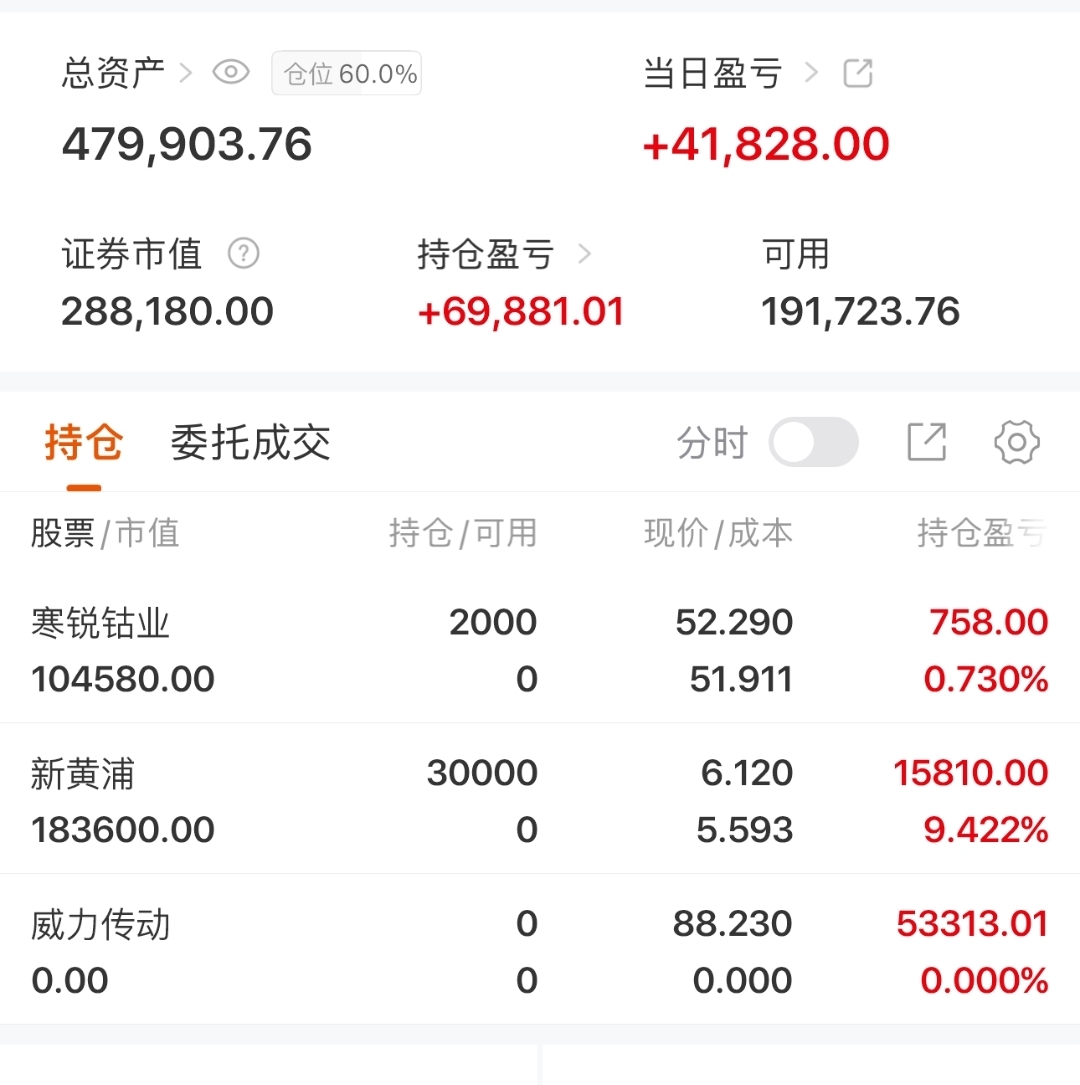Tap the +41,828.00 daily profit value
Screen dimensions: 1080x1085
point(765,145)
